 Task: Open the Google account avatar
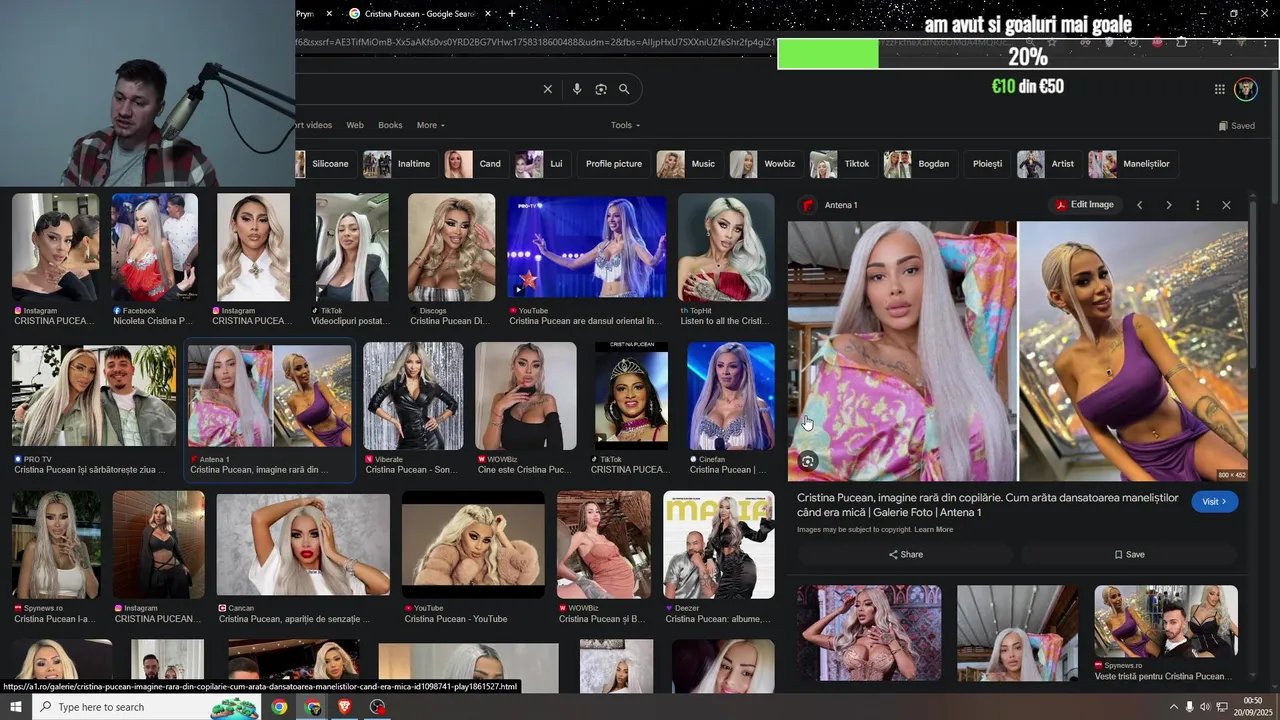1246,89
